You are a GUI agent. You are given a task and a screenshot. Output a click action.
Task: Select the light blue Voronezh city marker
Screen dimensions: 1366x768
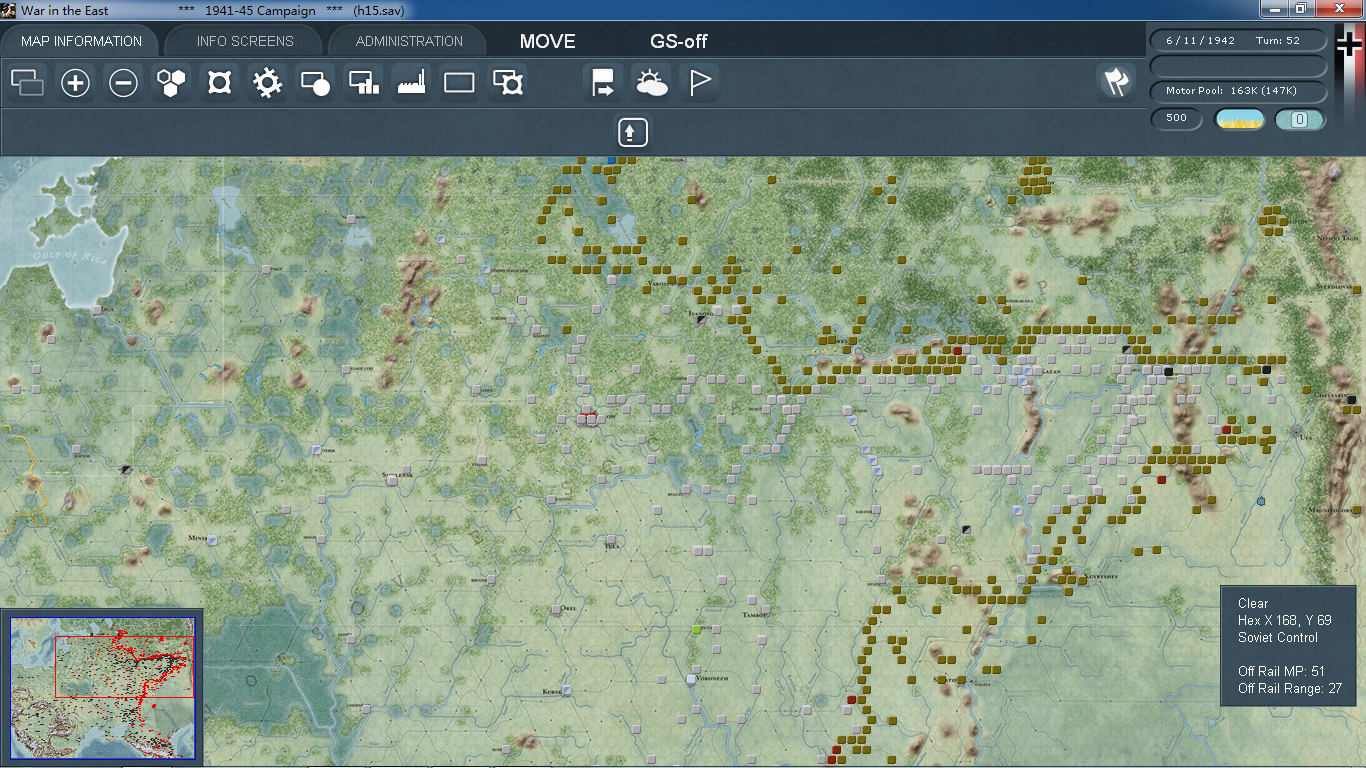tap(691, 680)
